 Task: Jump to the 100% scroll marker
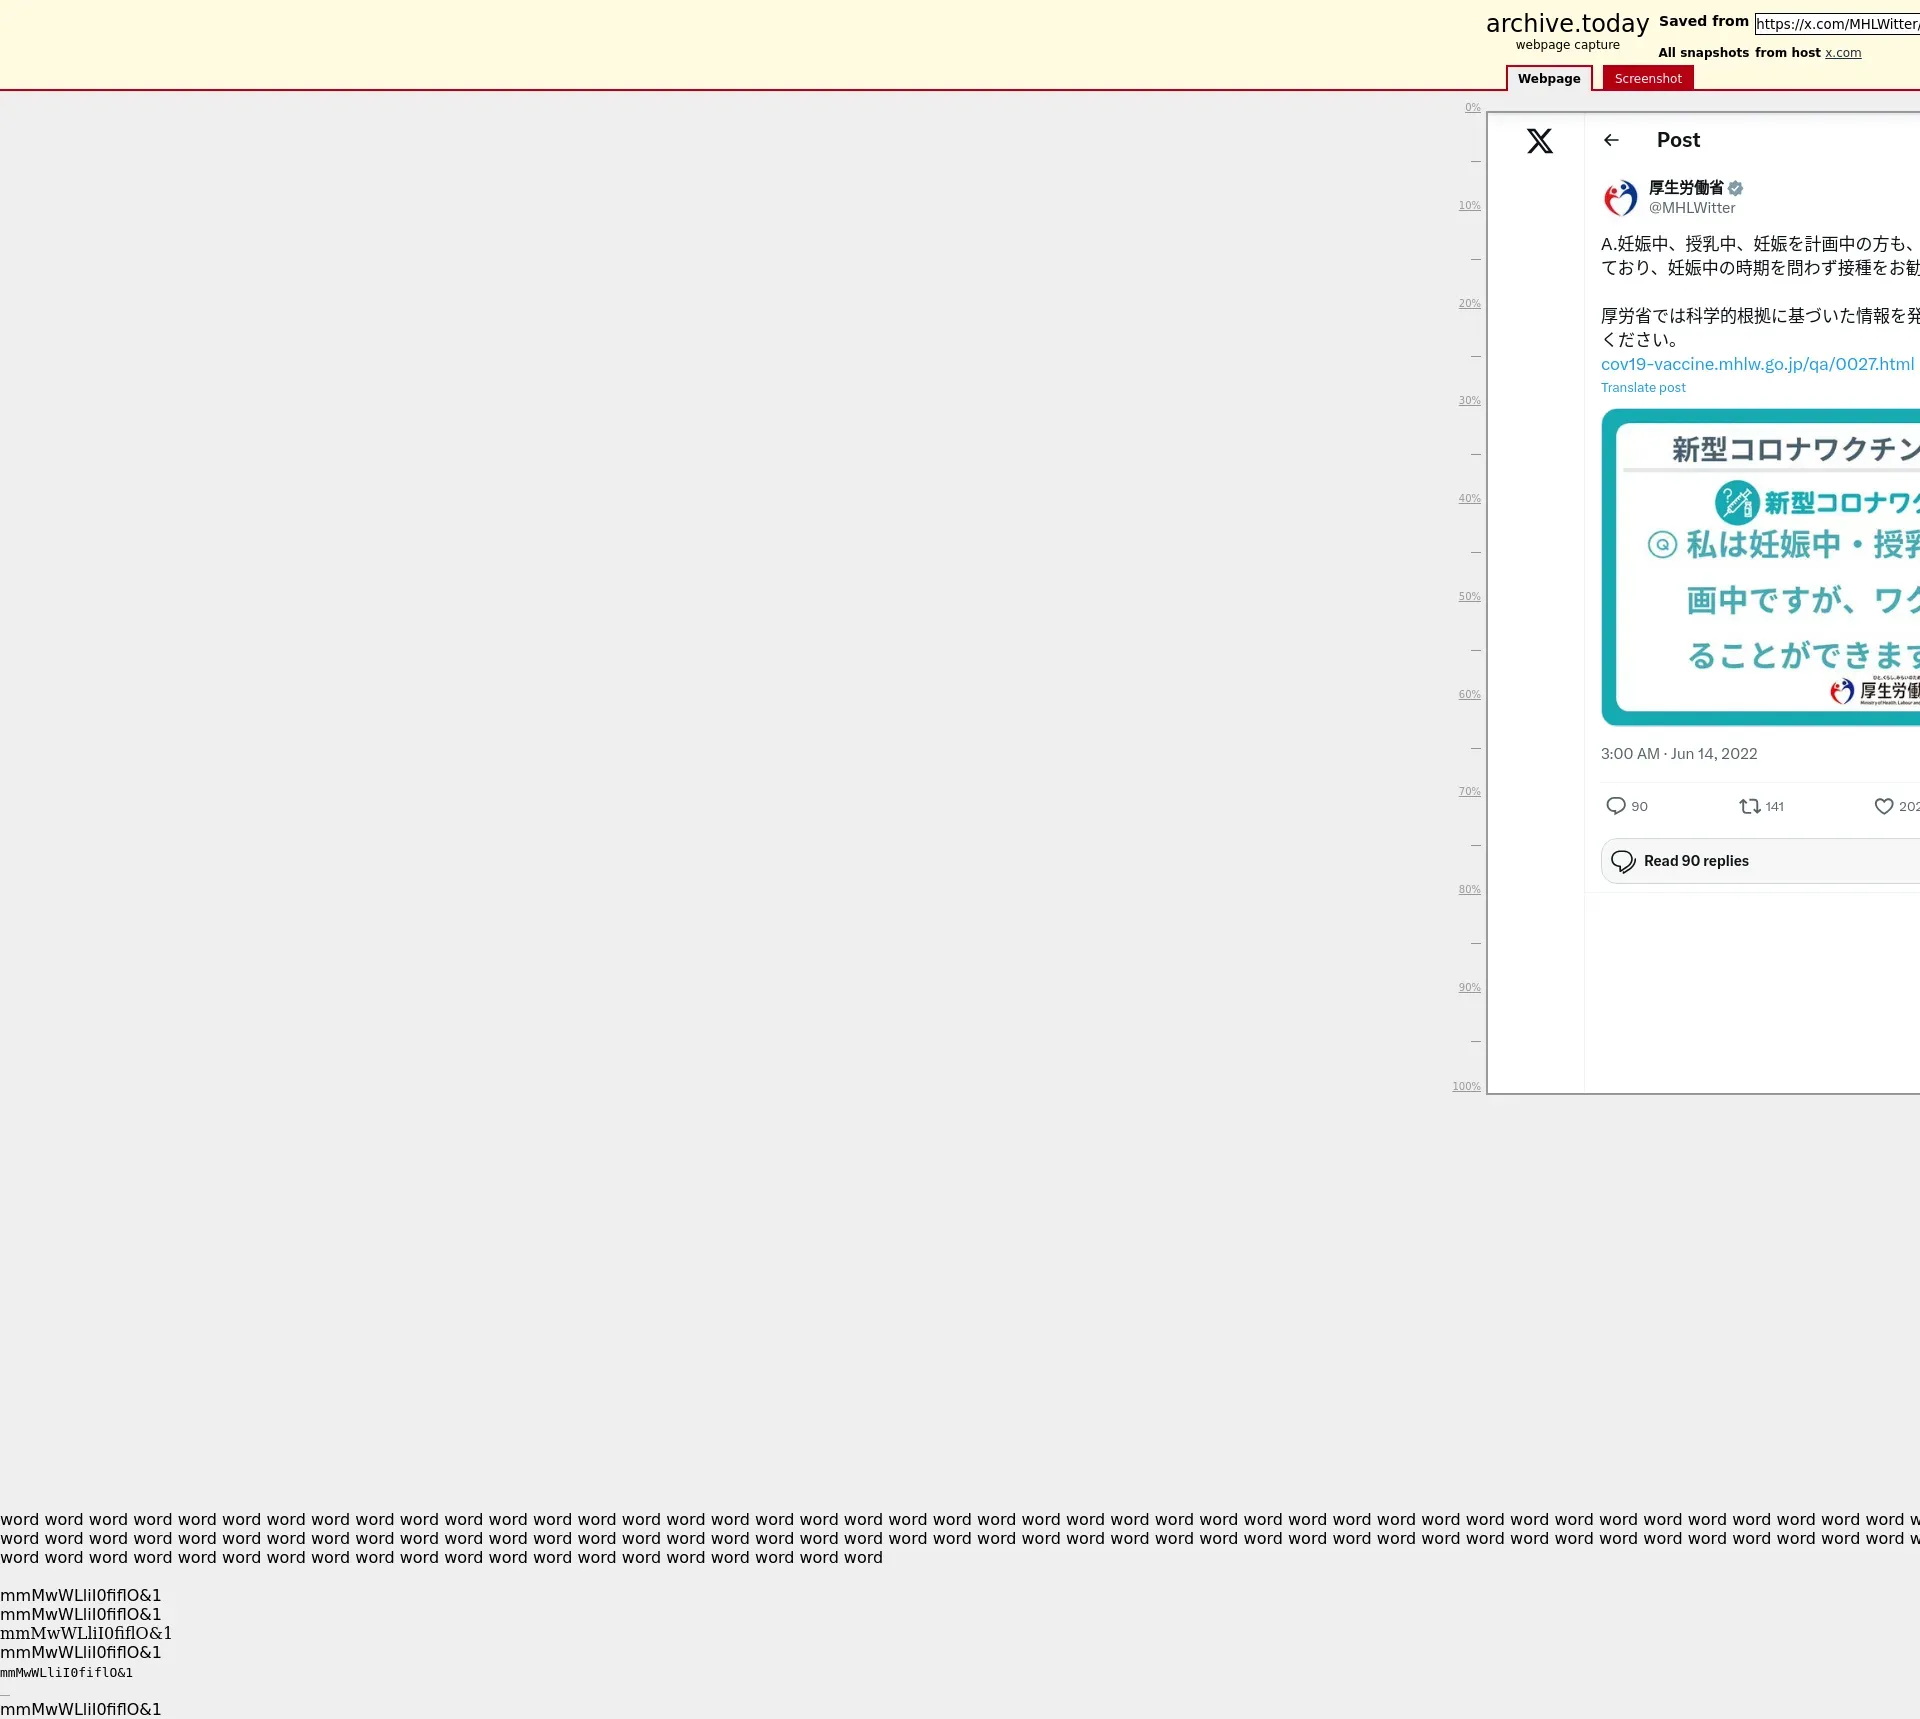(x=1466, y=1087)
